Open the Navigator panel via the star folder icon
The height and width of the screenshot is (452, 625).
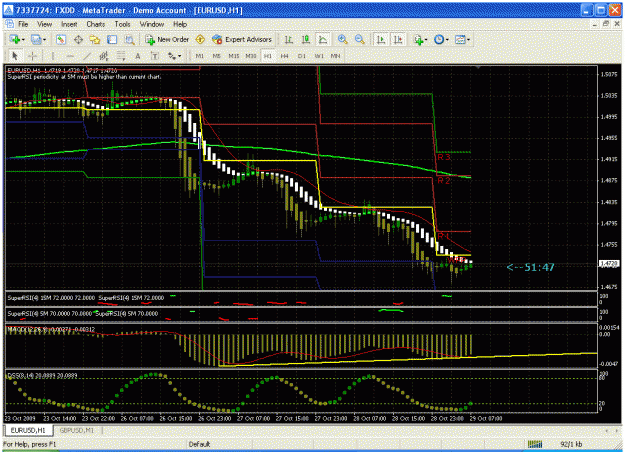(x=95, y=39)
